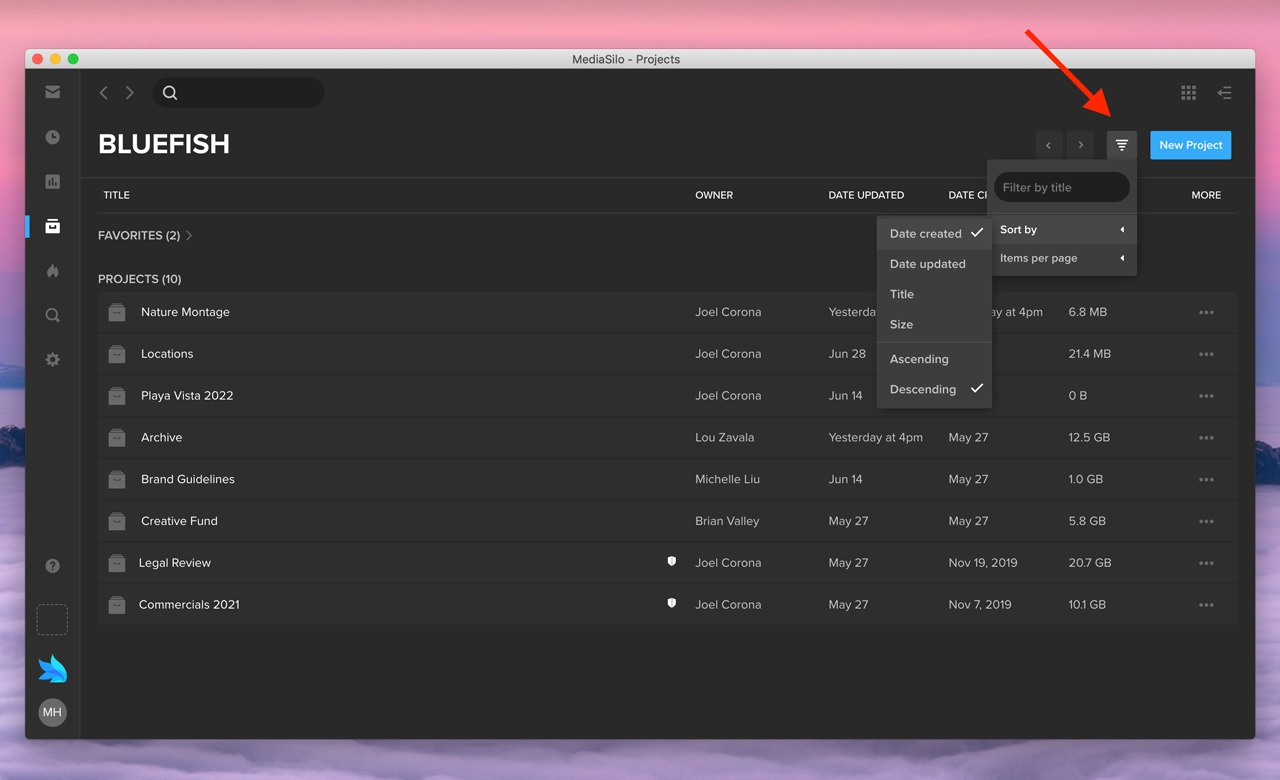Open more options for Playa Vista 2022
The image size is (1280, 780).
click(x=1206, y=396)
